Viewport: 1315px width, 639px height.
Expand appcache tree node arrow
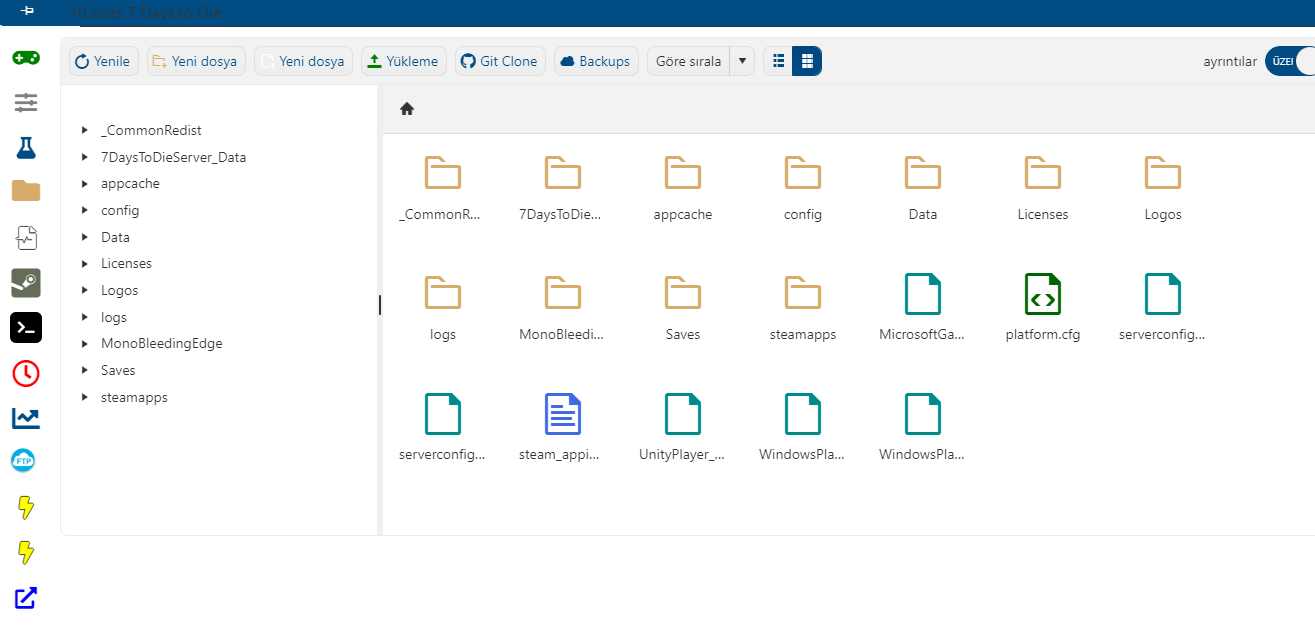click(85, 183)
